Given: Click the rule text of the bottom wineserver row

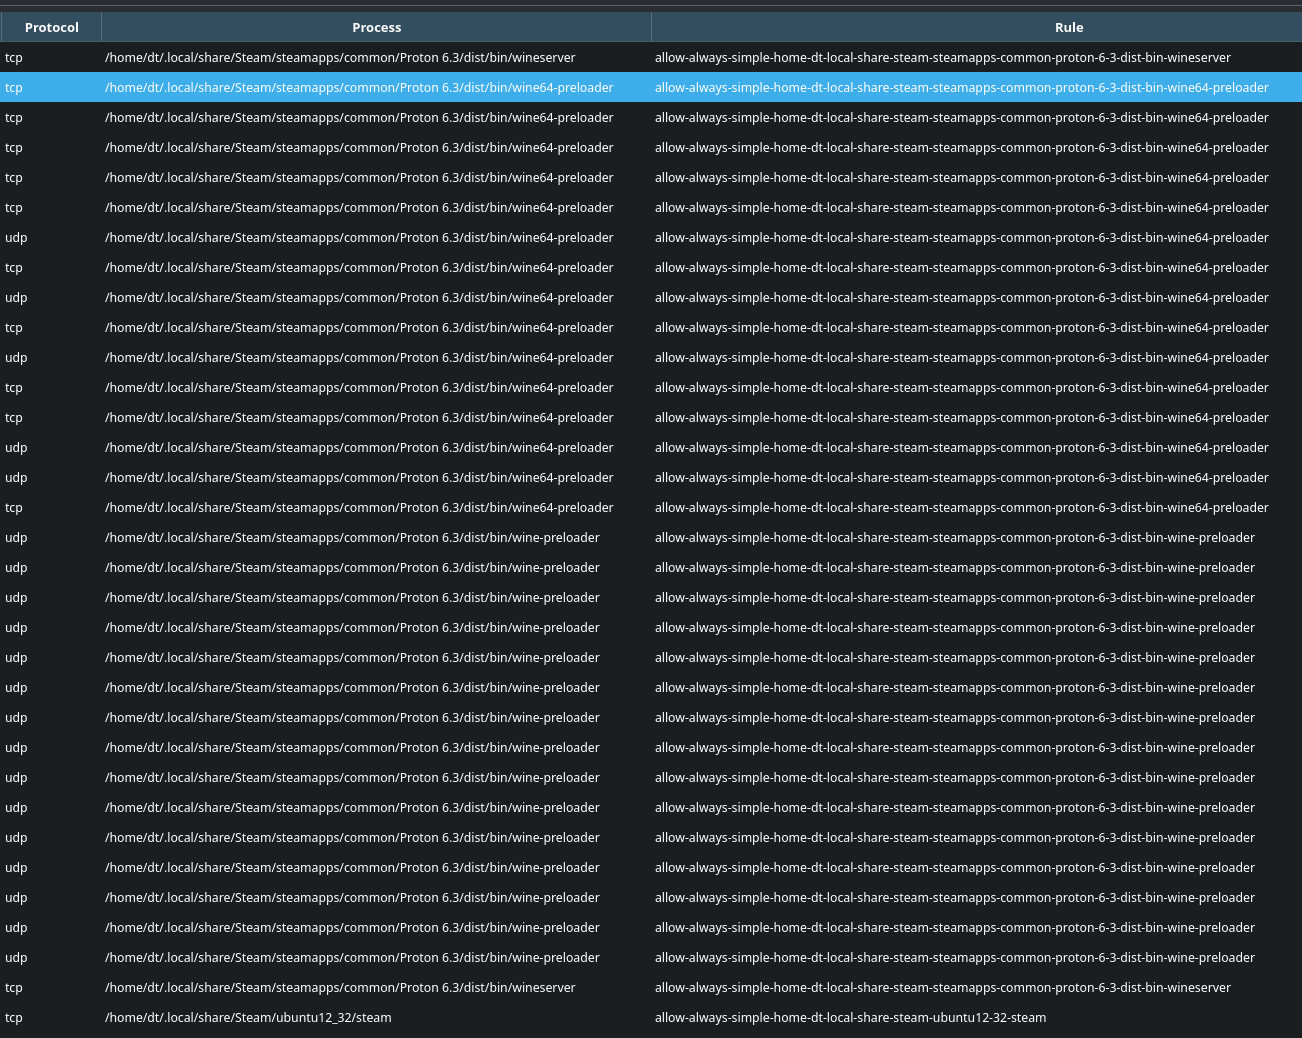Looking at the screenshot, I should click(x=942, y=987).
